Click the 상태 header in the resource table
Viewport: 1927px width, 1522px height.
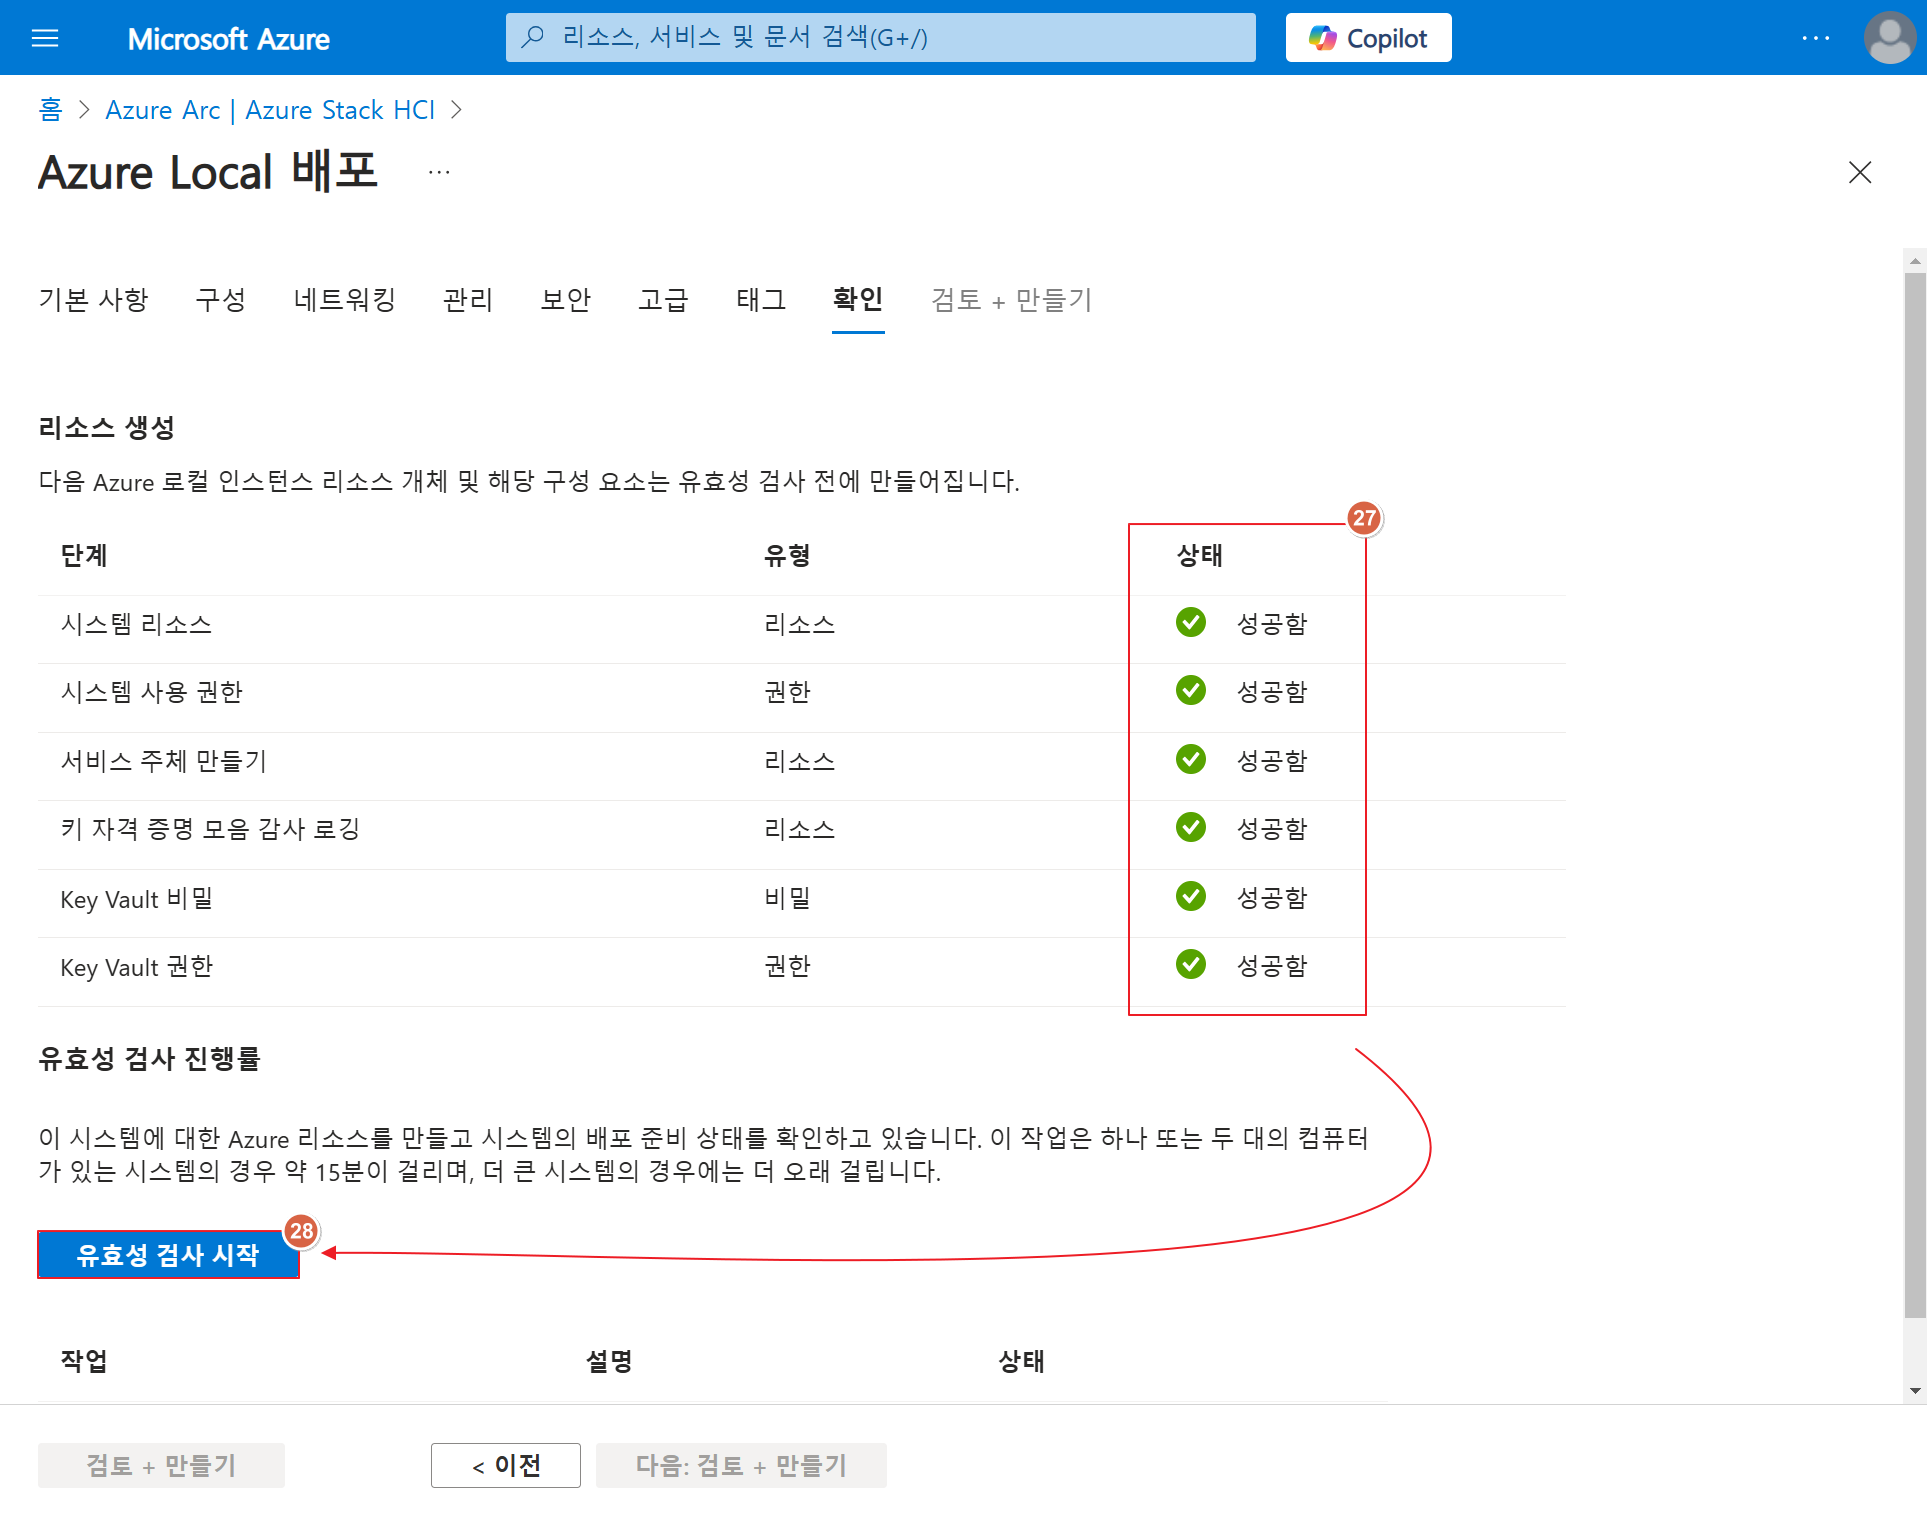click(x=1200, y=555)
